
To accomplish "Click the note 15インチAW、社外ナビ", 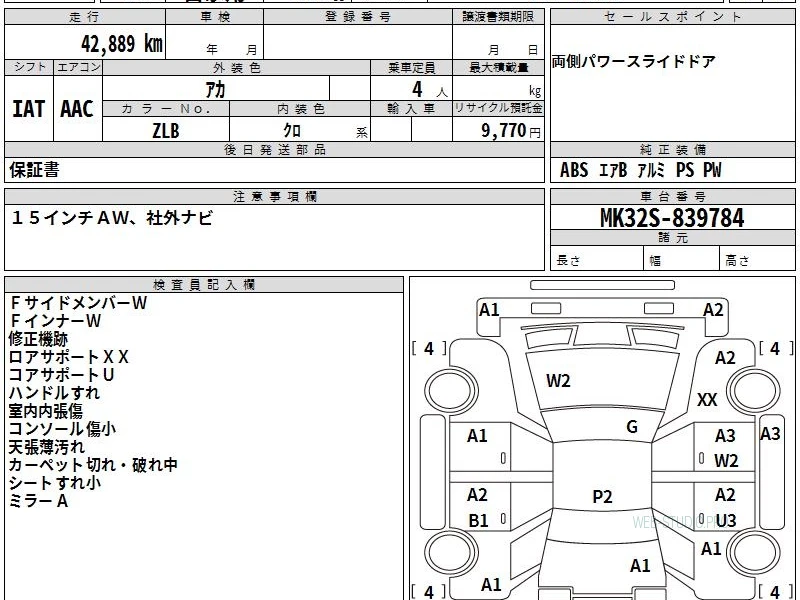I will (112, 218).
